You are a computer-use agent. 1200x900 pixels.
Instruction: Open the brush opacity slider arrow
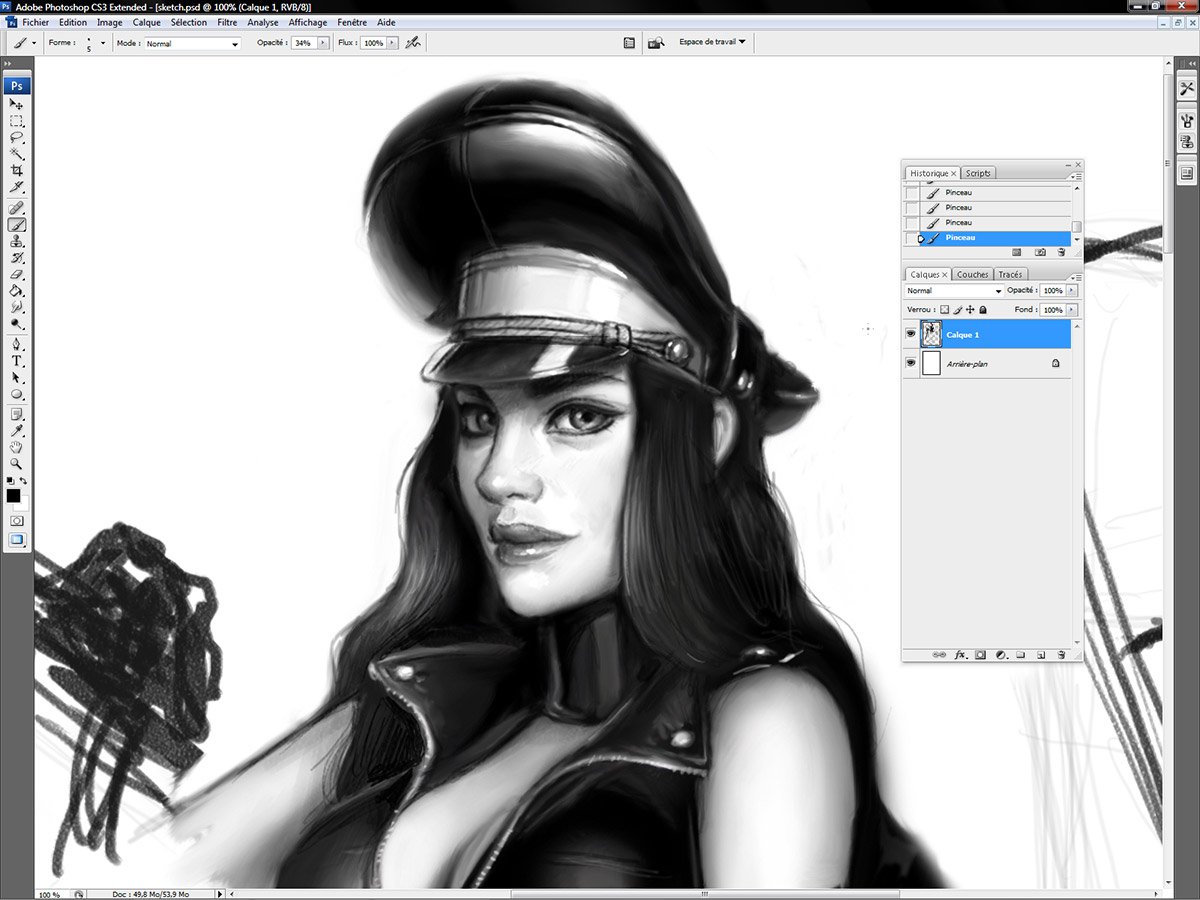click(324, 44)
